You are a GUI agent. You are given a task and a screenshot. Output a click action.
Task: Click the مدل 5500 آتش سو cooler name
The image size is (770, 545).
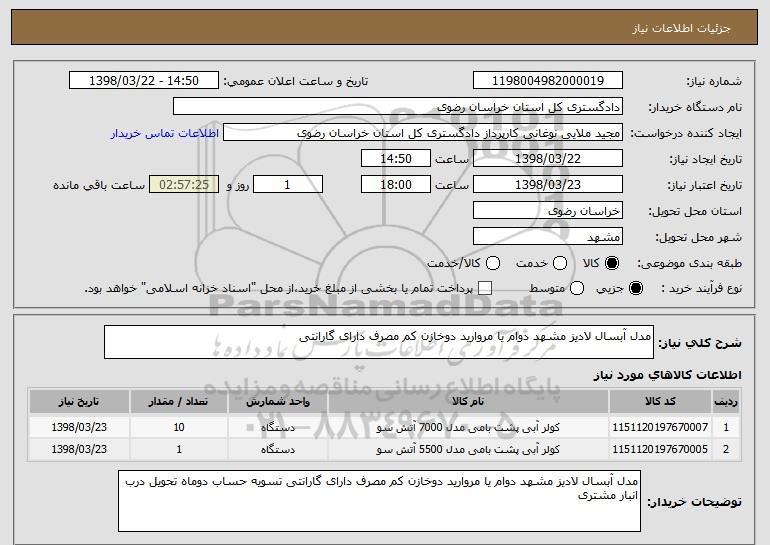pyautogui.click(x=468, y=449)
